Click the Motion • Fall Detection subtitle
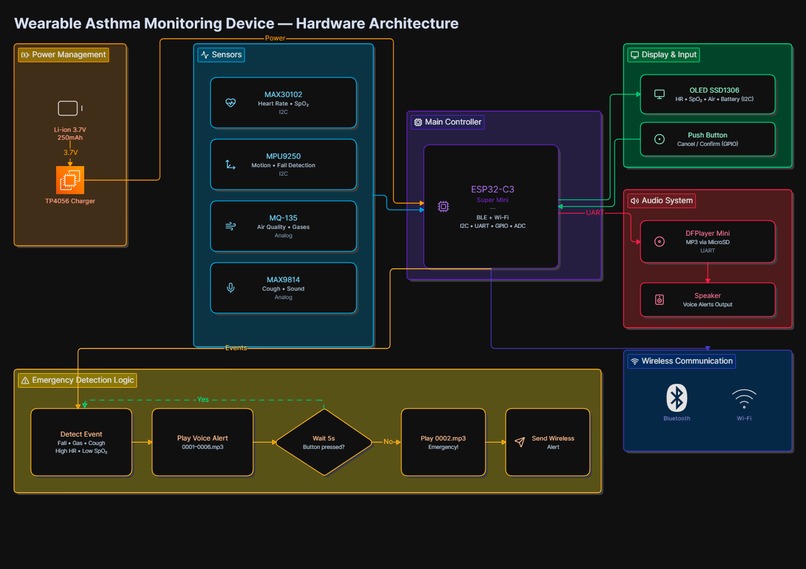Screen dimensions: 806x569 click(283, 166)
